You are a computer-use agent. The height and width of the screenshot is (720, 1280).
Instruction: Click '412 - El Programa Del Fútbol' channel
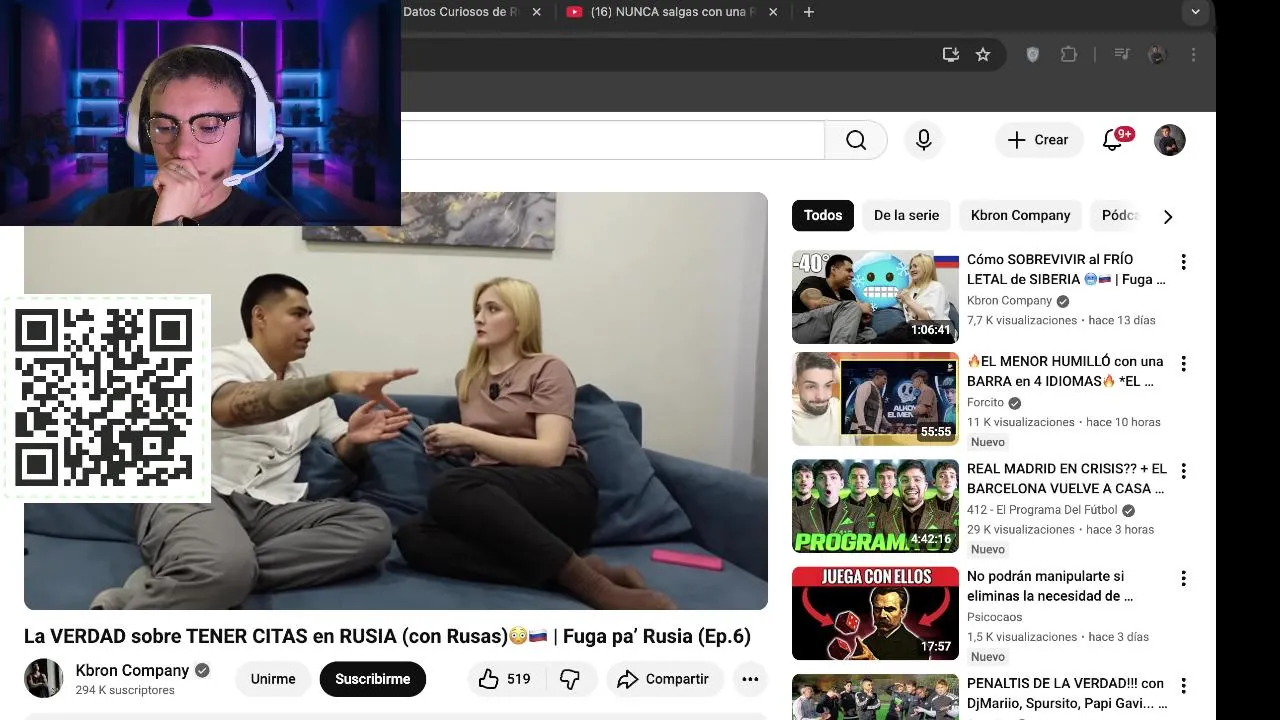click(1042, 510)
